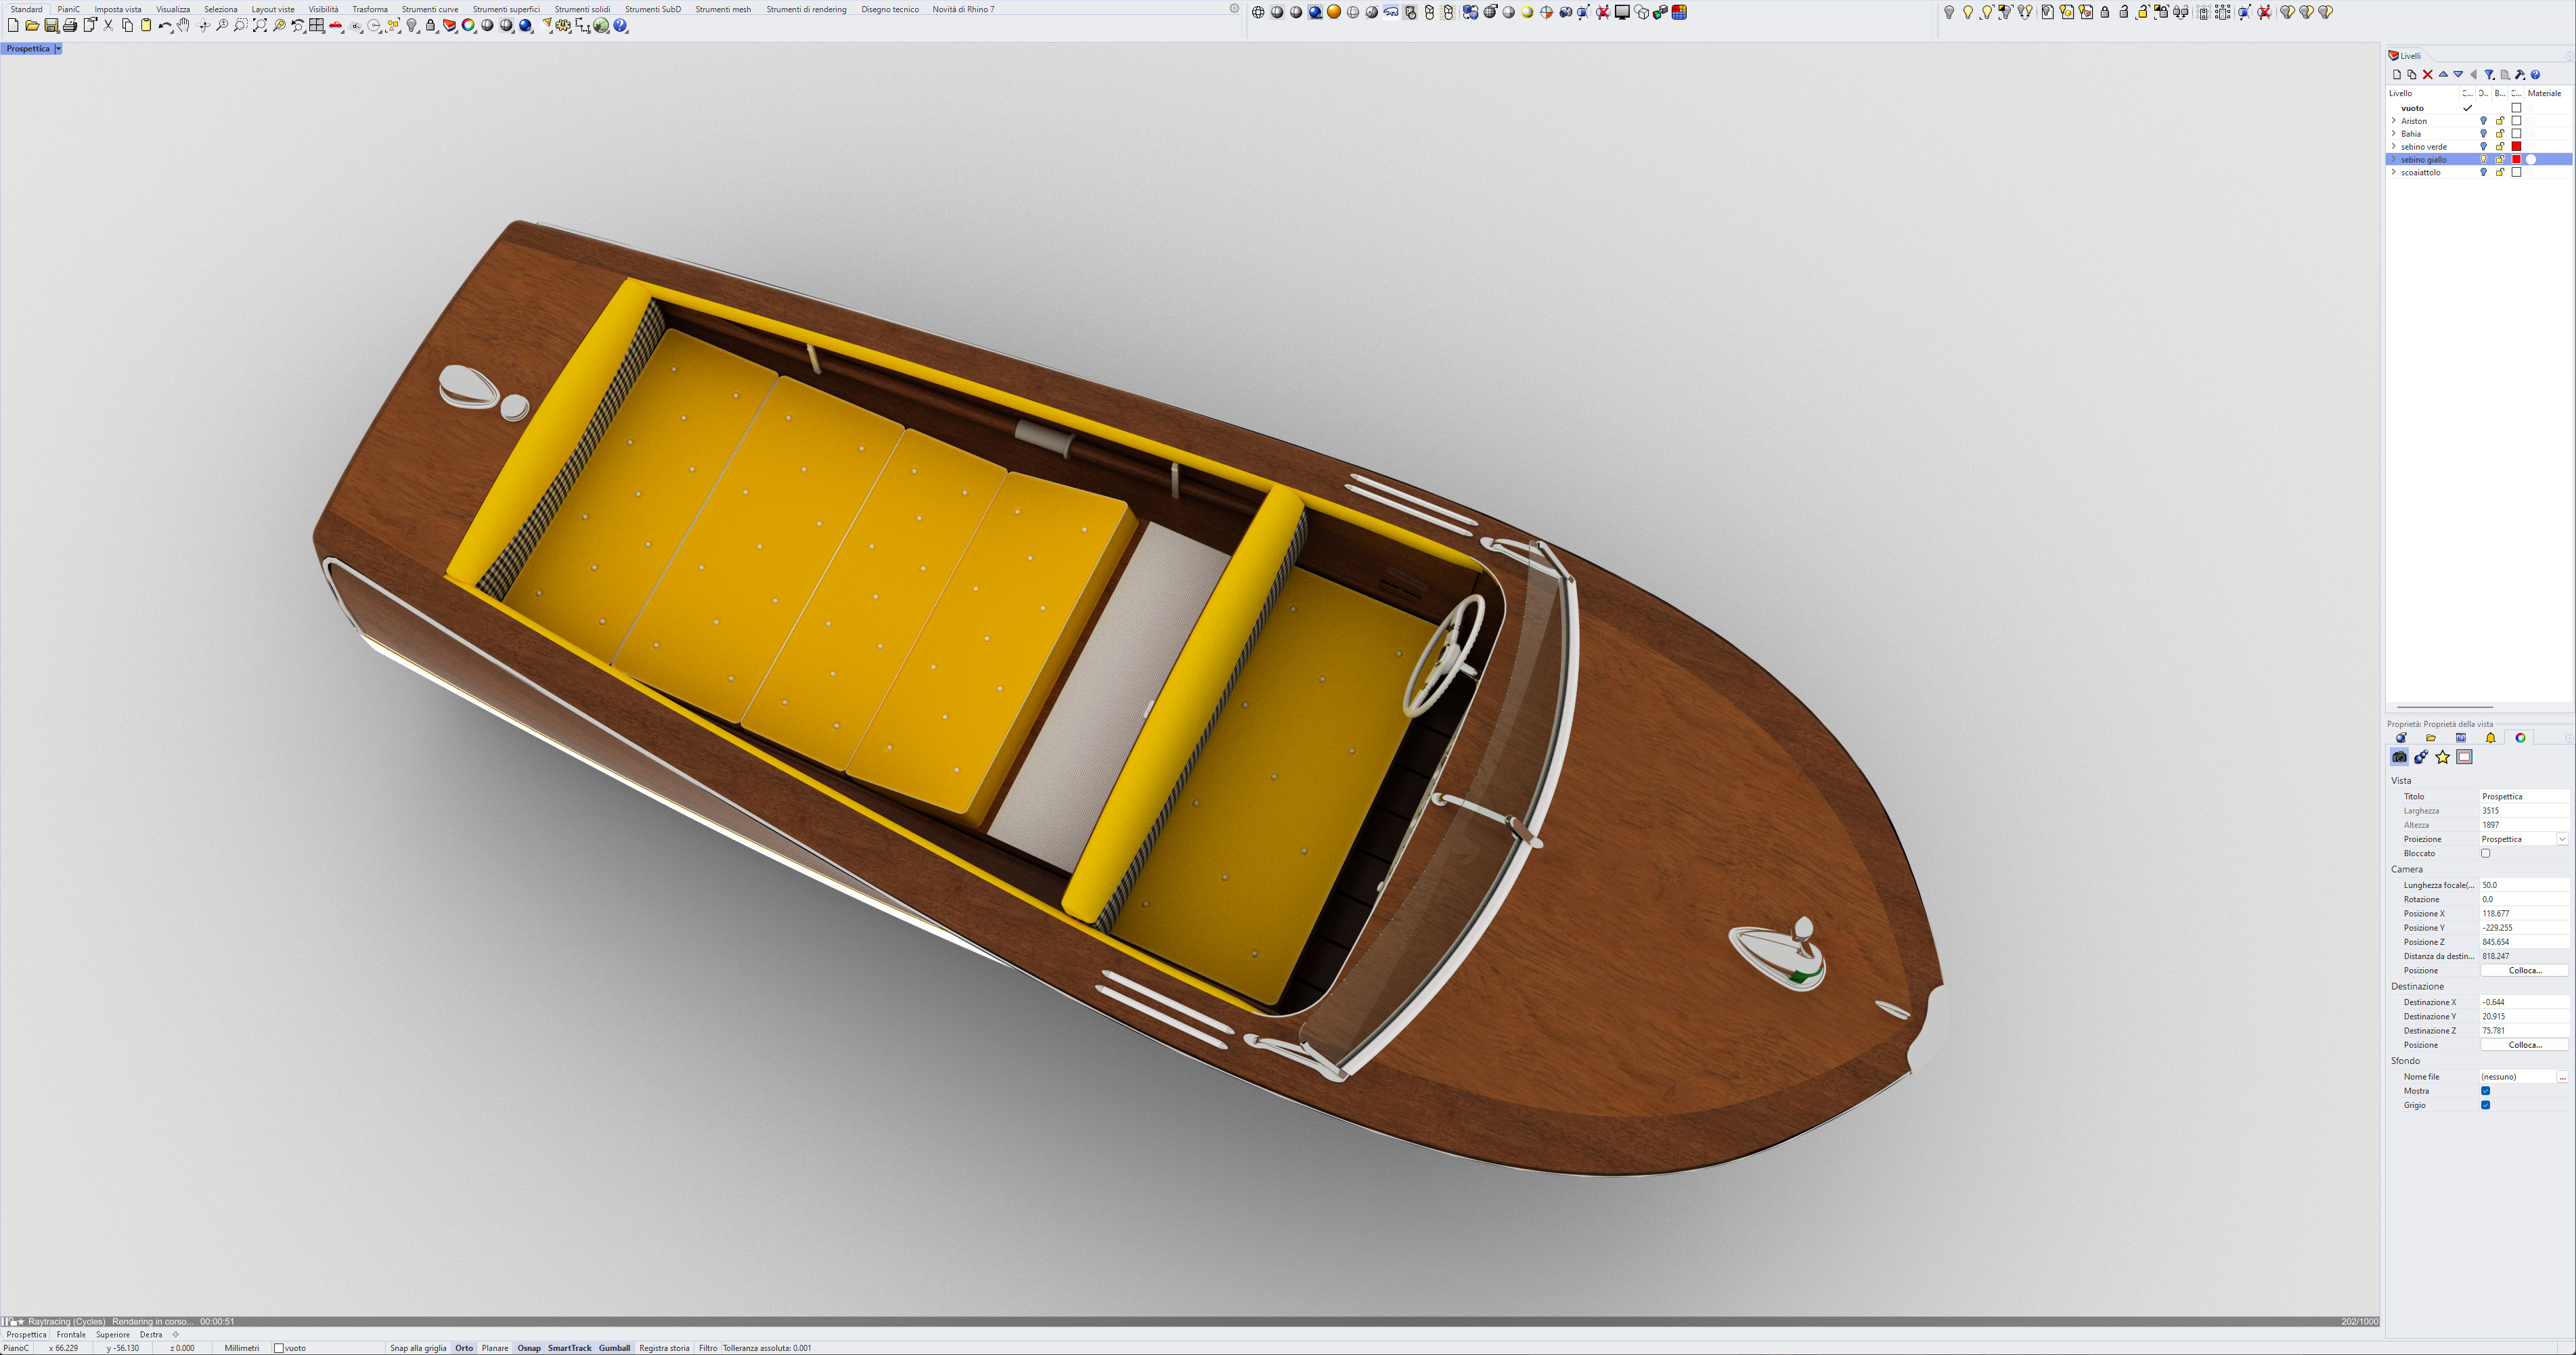The image size is (2576, 1355).
Task: Click the layer tools hammer icon
Action: [x=2520, y=75]
